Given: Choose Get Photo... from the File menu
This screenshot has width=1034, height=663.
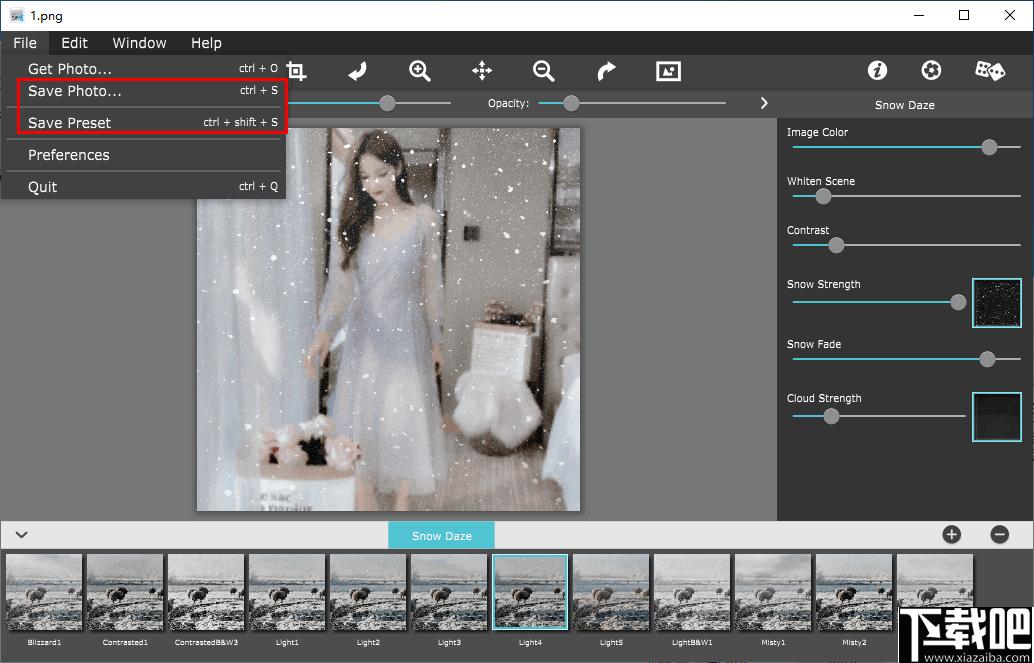Looking at the screenshot, I should tap(144, 69).
